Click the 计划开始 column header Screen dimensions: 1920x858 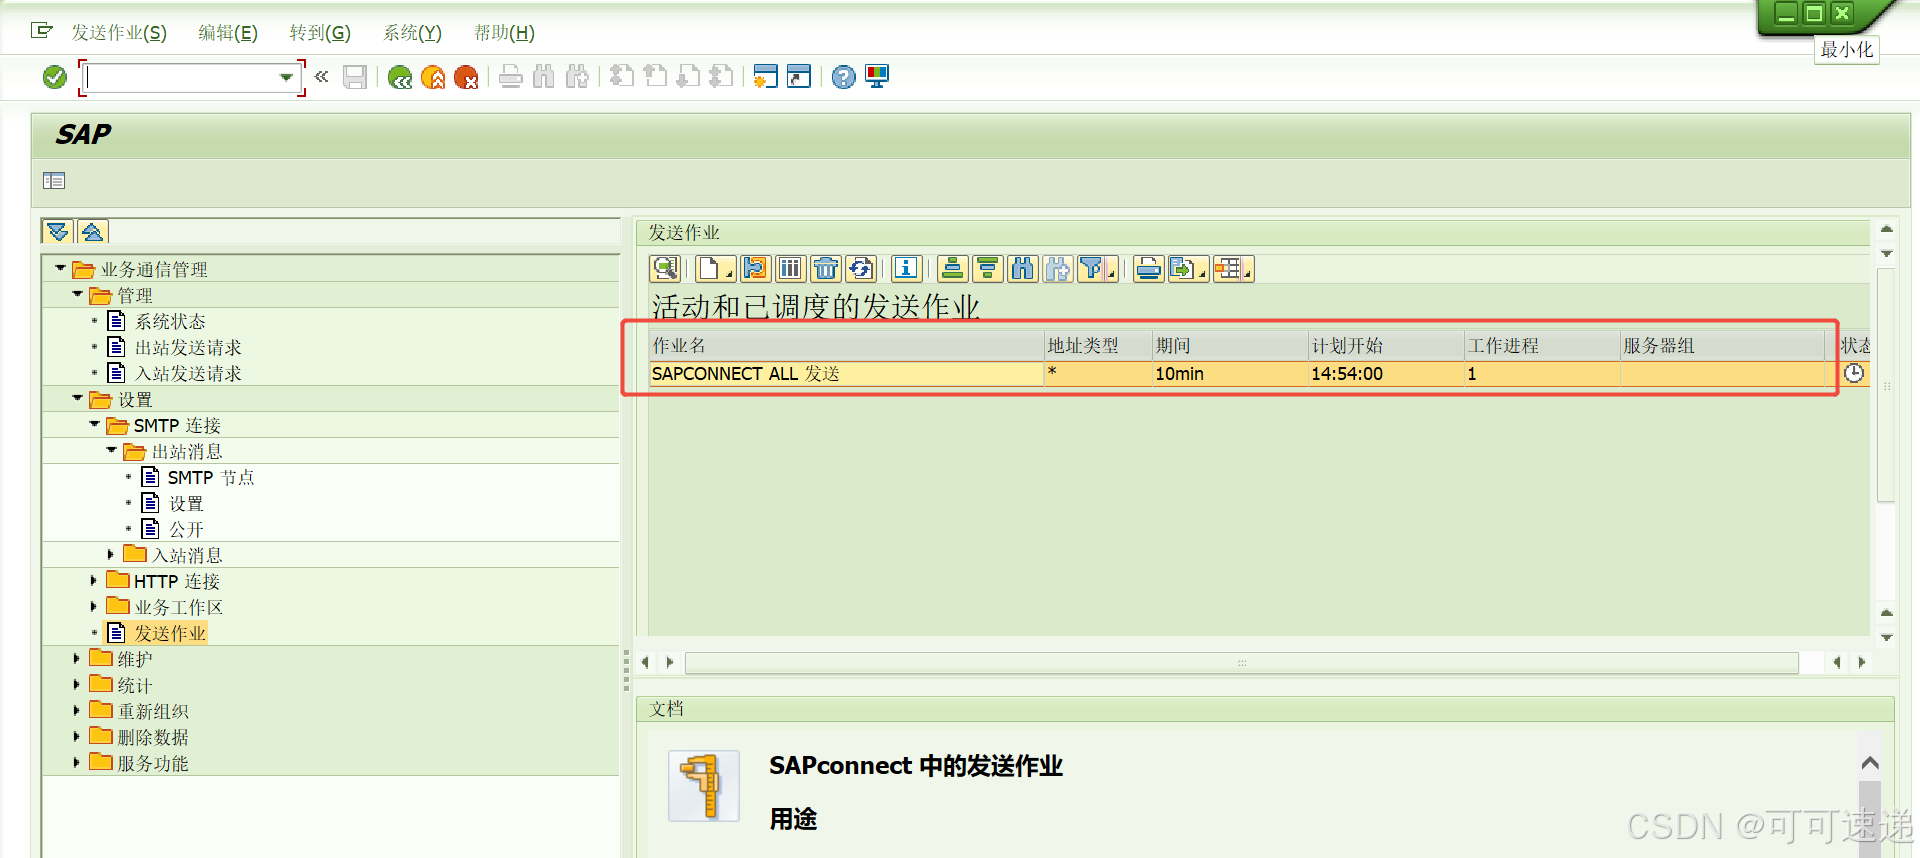click(x=1385, y=345)
